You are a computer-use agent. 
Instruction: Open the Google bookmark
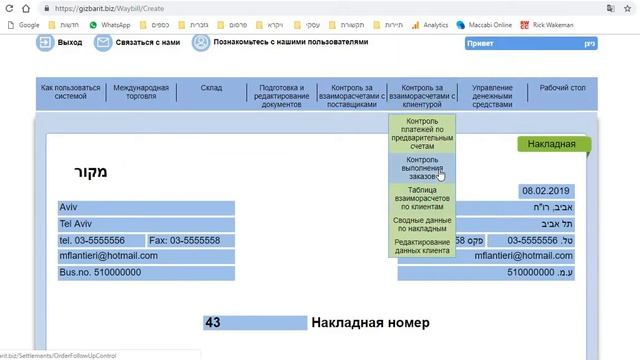click(x=24, y=25)
